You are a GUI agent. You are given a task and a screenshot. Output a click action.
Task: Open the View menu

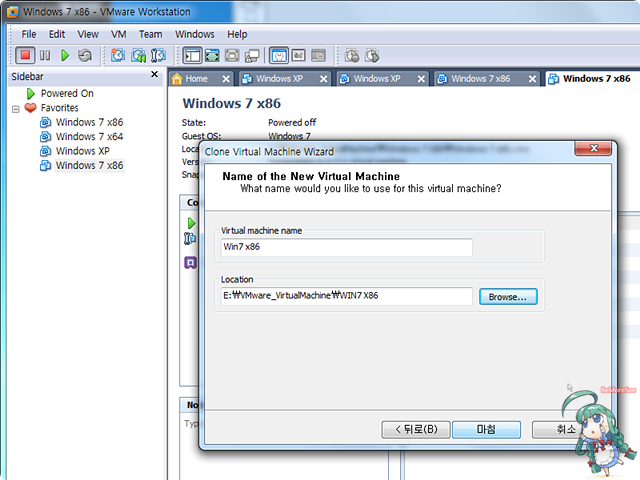88,34
